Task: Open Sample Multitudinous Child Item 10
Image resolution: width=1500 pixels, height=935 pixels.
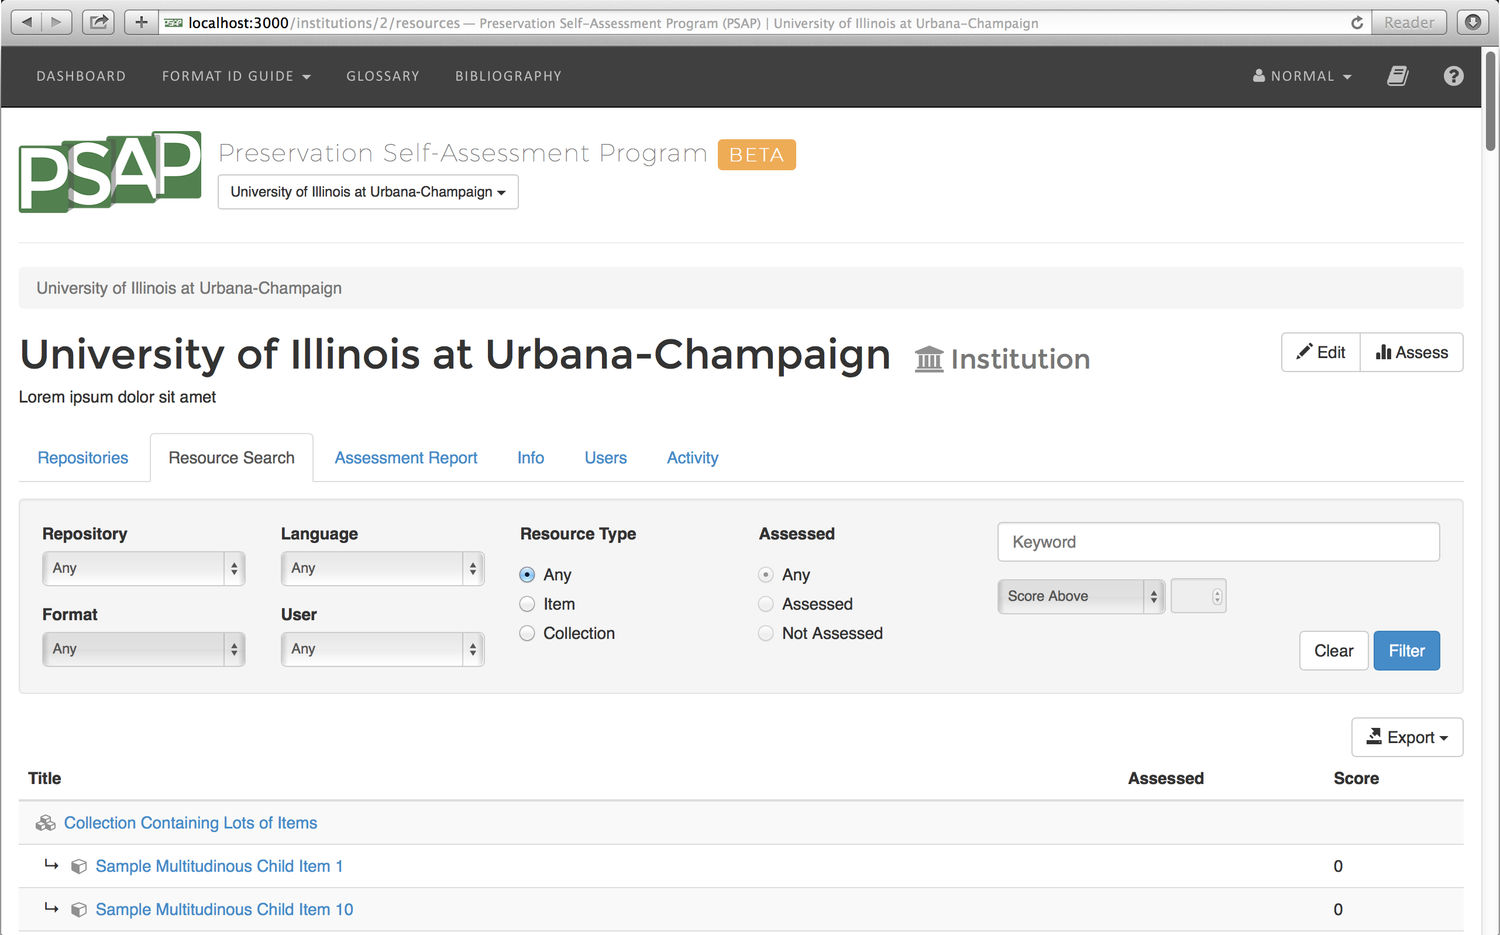Action: tap(223, 909)
